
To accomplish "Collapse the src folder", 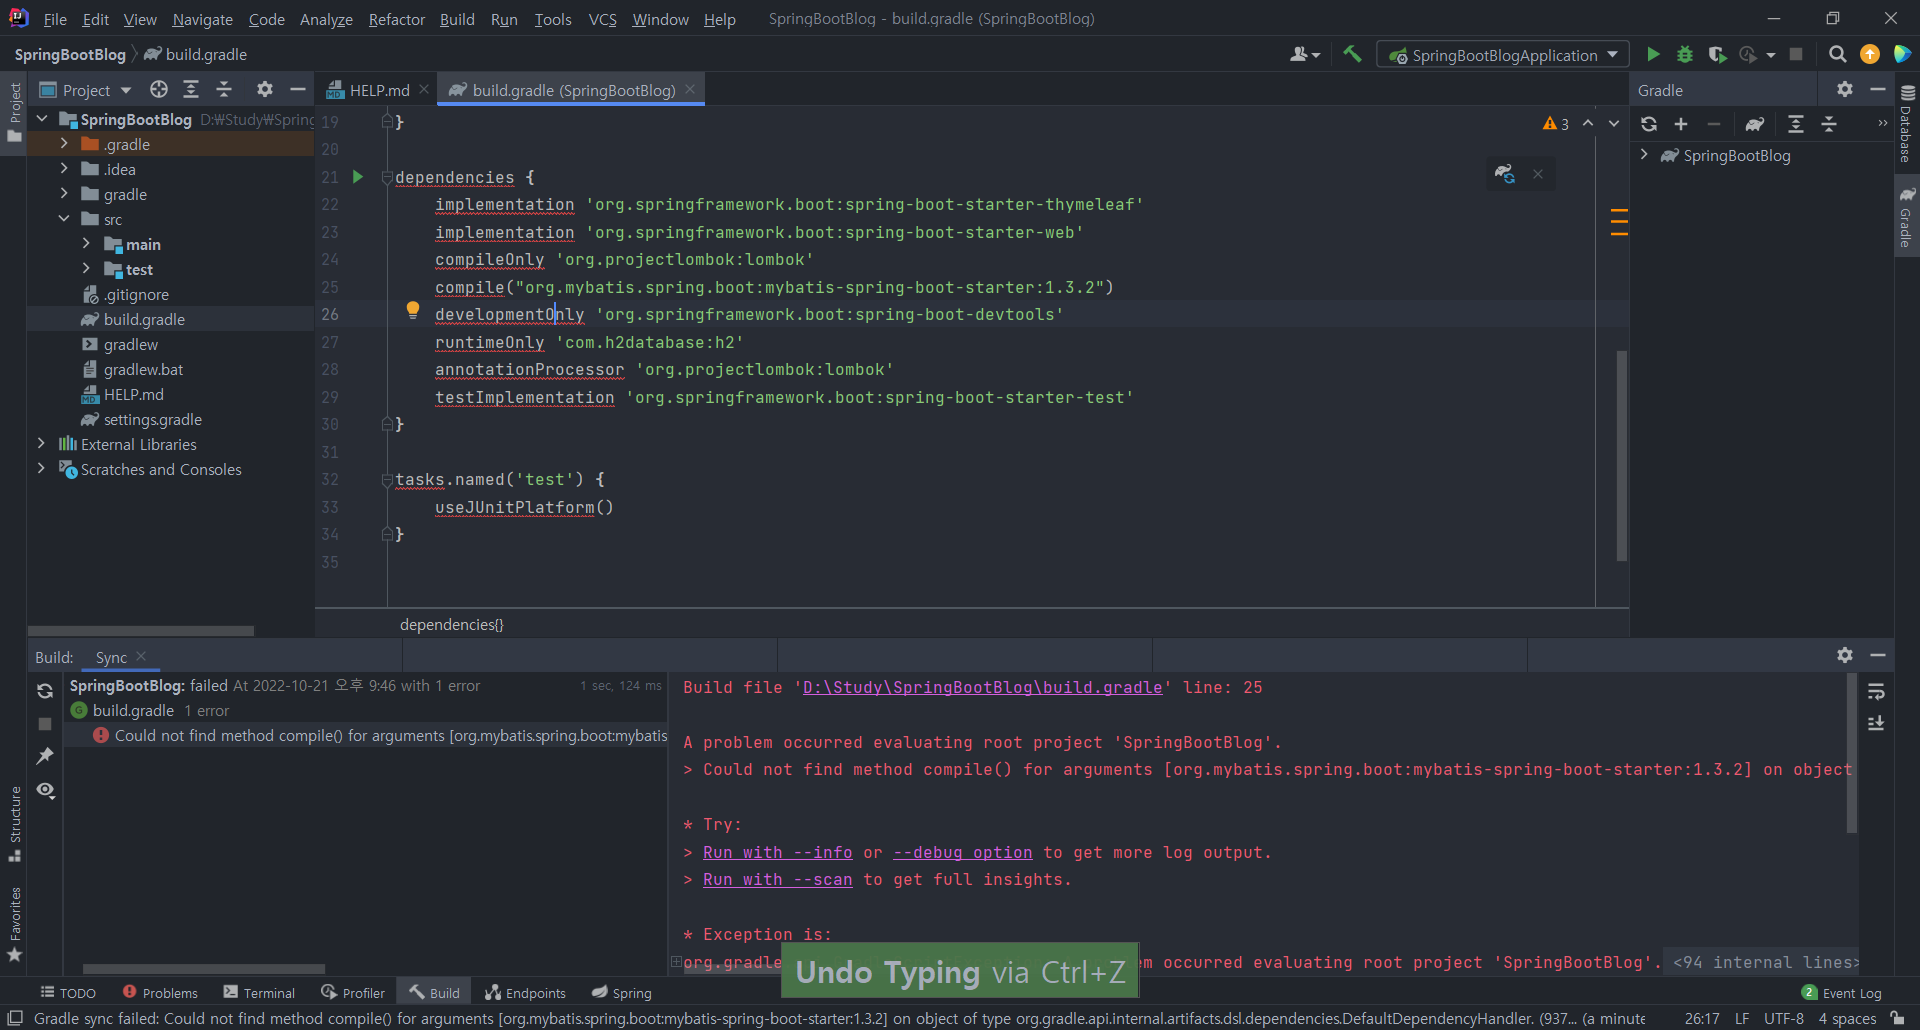I will (x=64, y=219).
